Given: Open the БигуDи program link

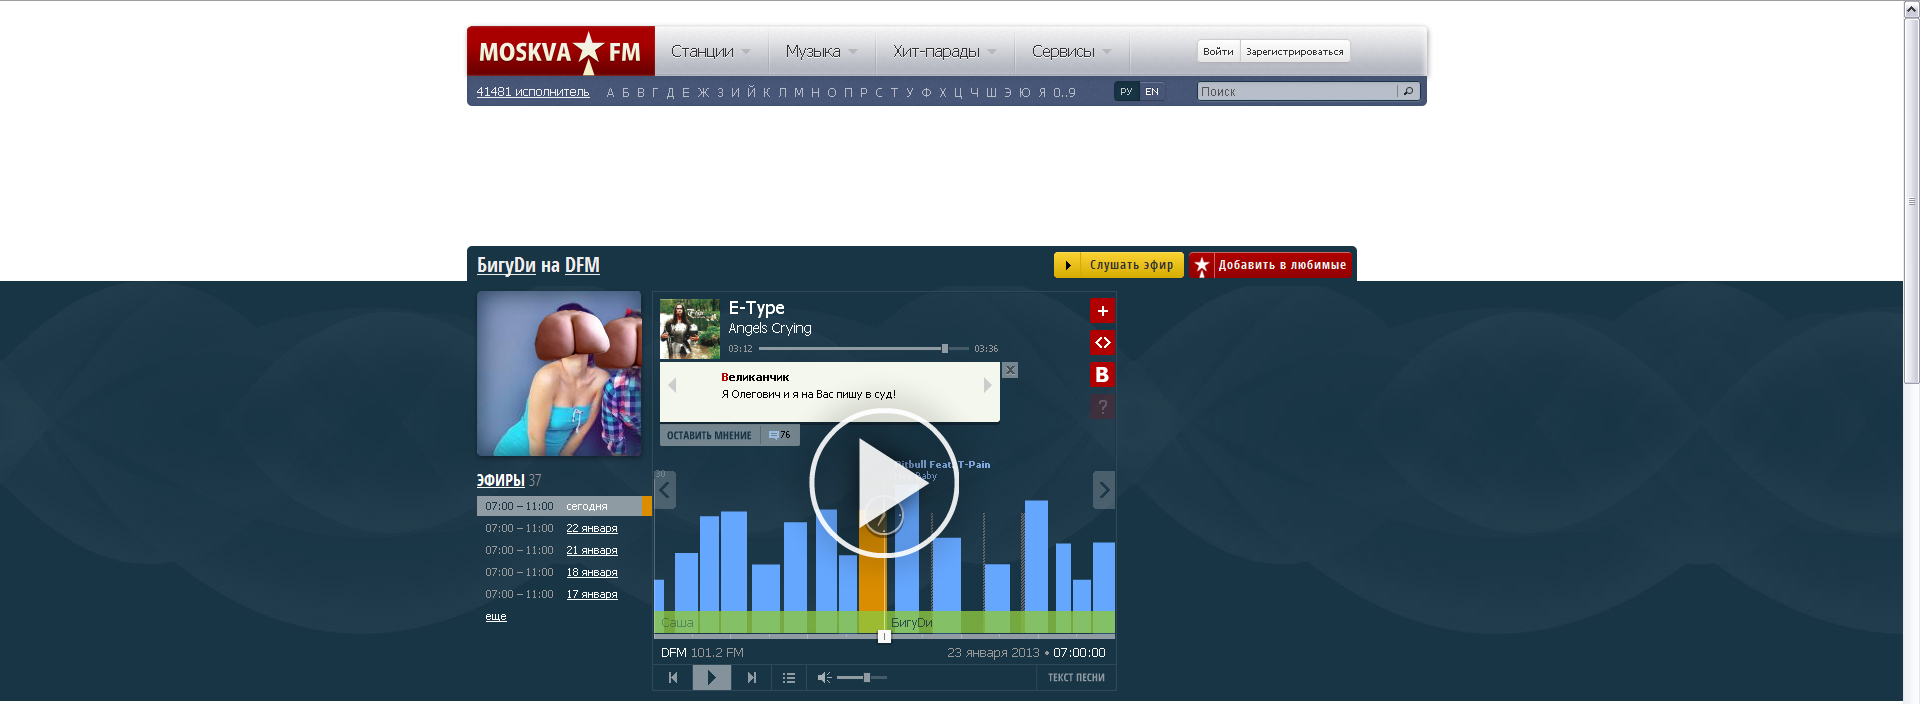Looking at the screenshot, I should (x=506, y=265).
